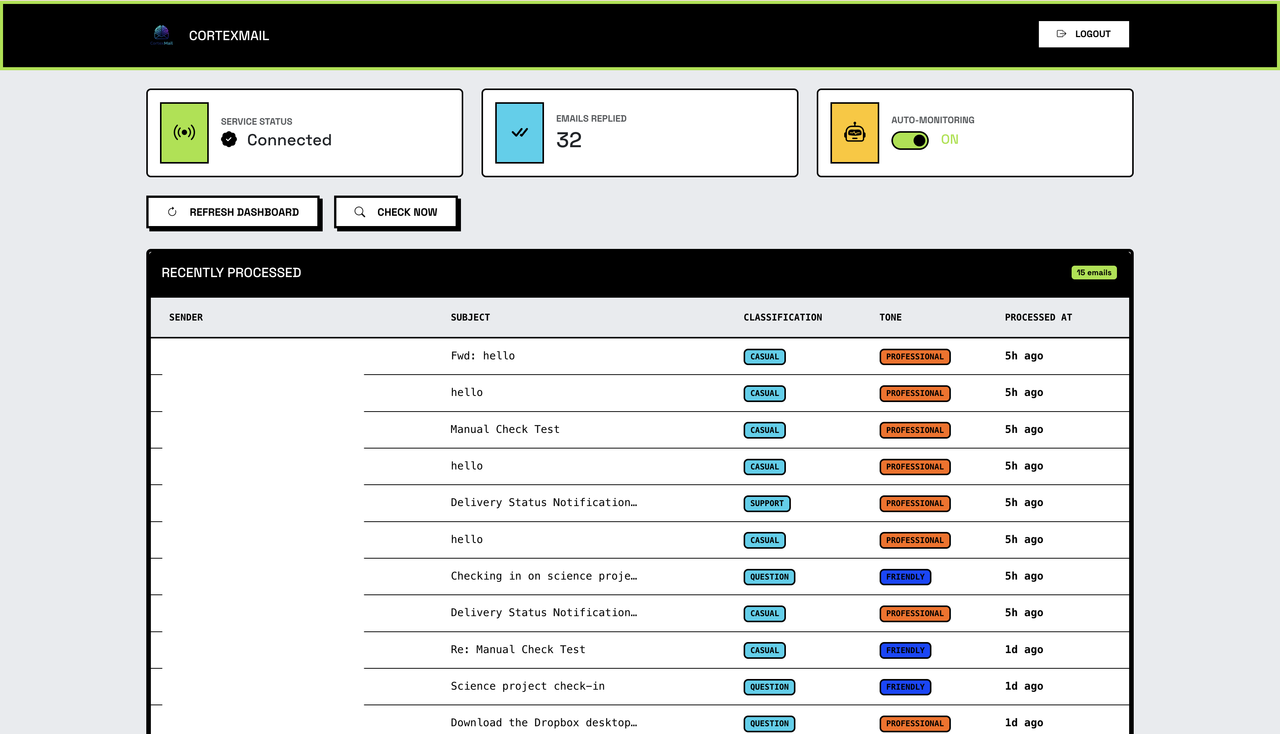Click the CortexMail logo icon

point(161,36)
